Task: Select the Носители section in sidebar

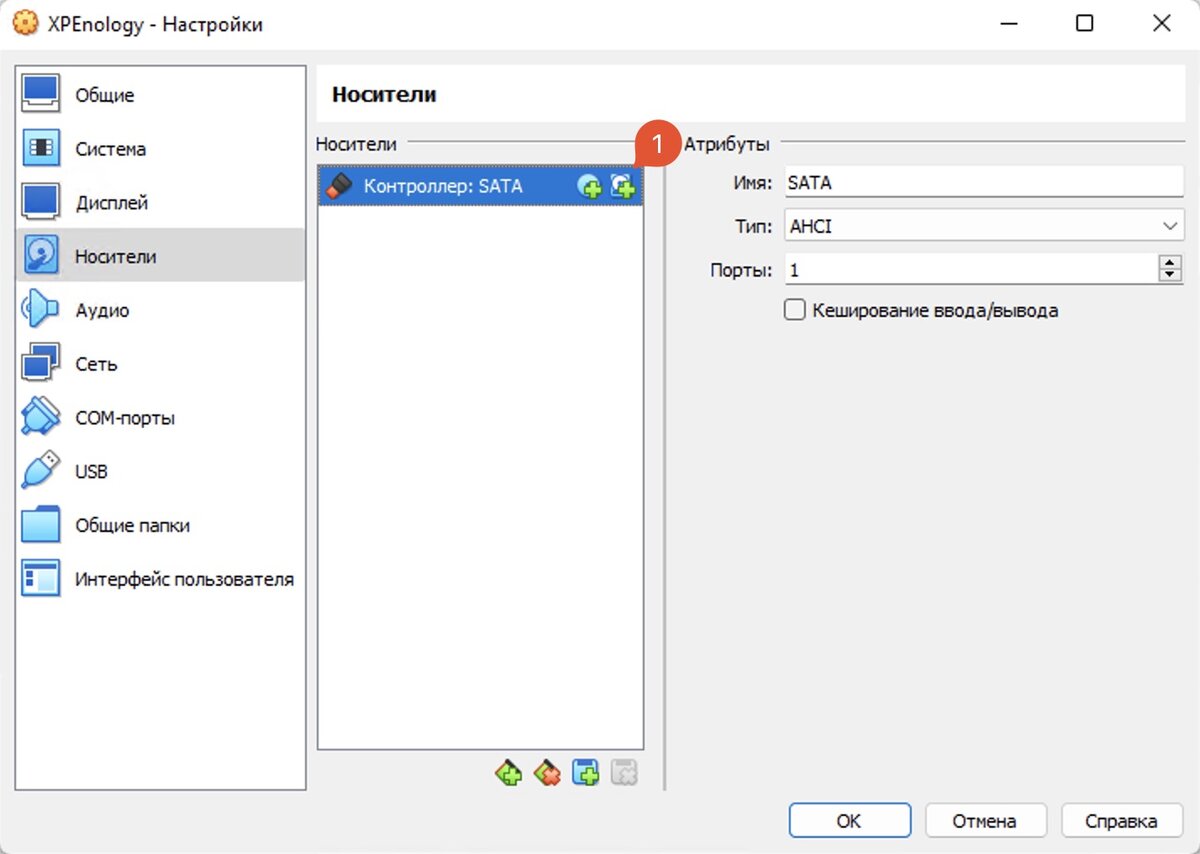Action: pos(161,256)
